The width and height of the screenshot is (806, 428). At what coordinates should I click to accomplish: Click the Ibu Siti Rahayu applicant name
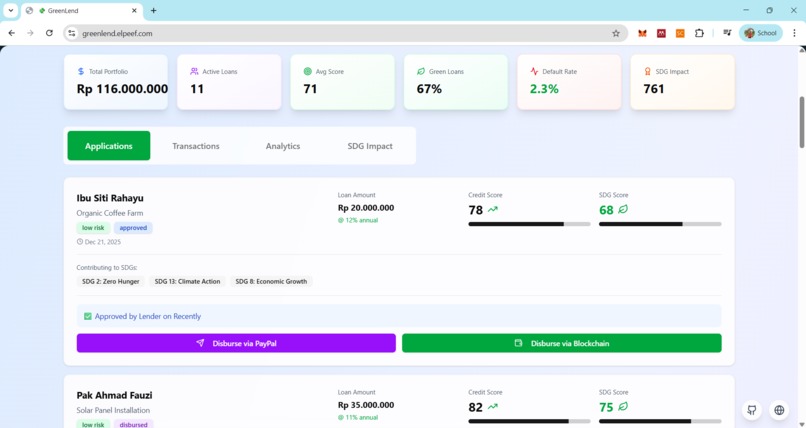(110, 198)
